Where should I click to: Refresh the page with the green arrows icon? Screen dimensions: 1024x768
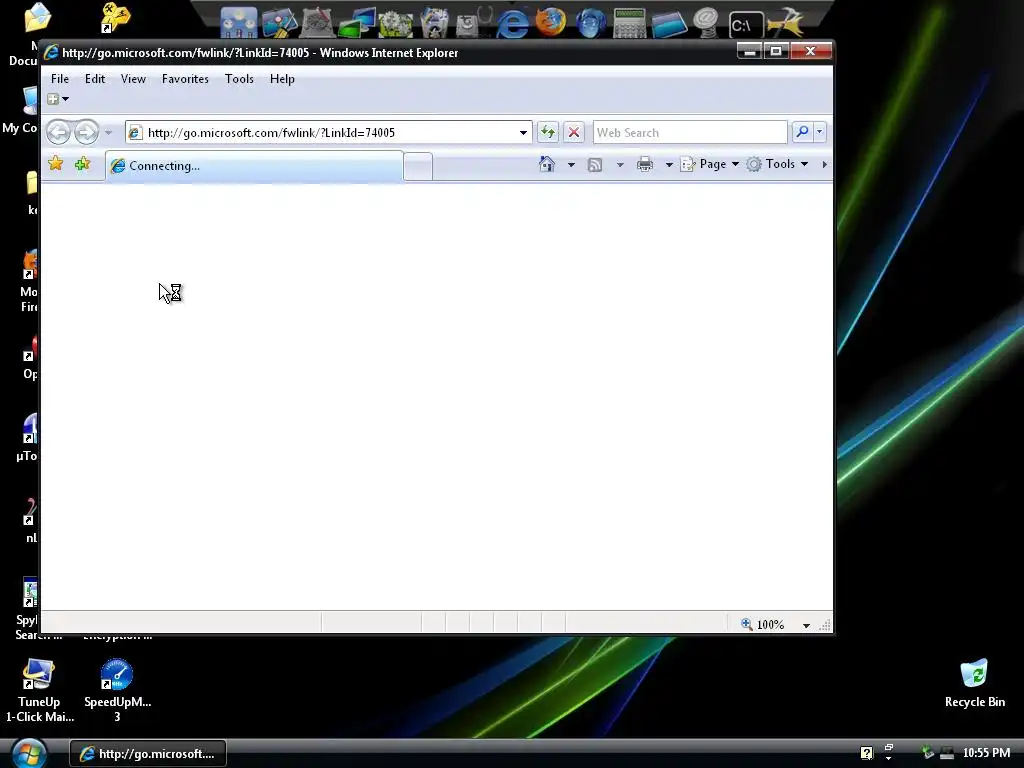(x=547, y=133)
